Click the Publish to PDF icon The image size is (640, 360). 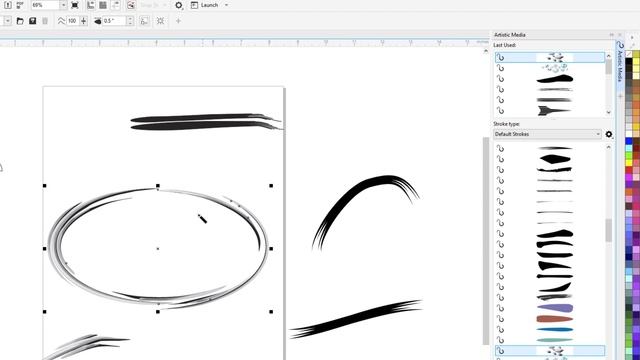(x=20, y=5)
